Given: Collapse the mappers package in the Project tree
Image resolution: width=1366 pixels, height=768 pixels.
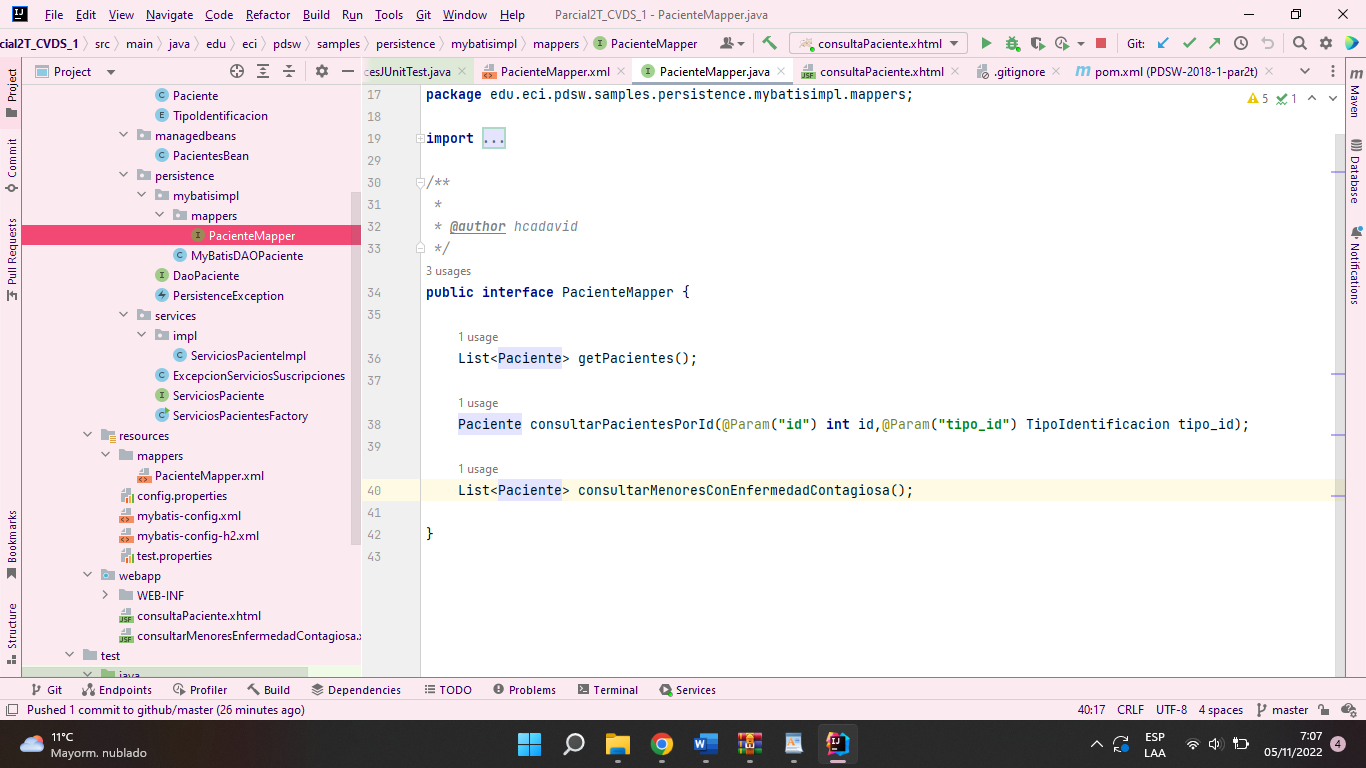Looking at the screenshot, I should click(x=158, y=215).
